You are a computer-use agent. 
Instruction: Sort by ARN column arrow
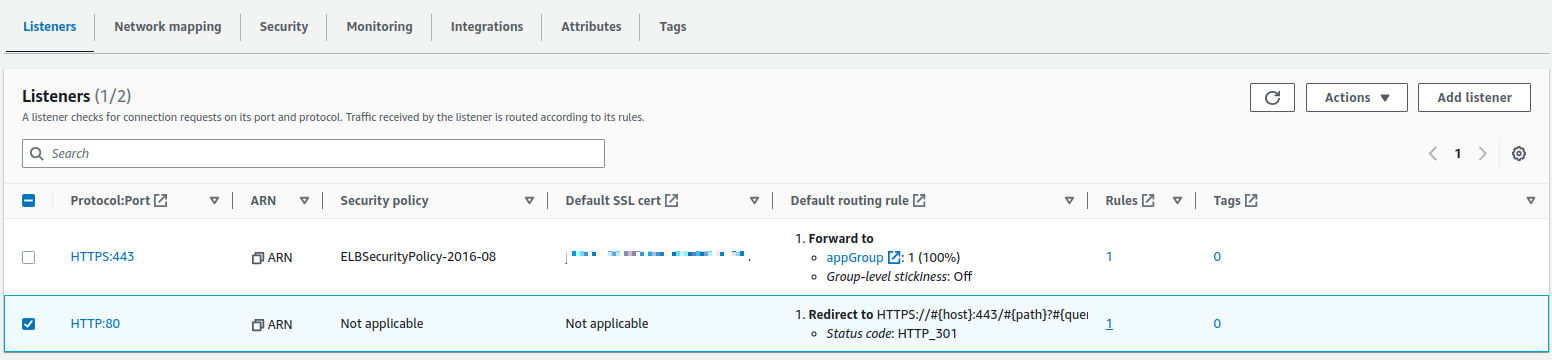[304, 201]
